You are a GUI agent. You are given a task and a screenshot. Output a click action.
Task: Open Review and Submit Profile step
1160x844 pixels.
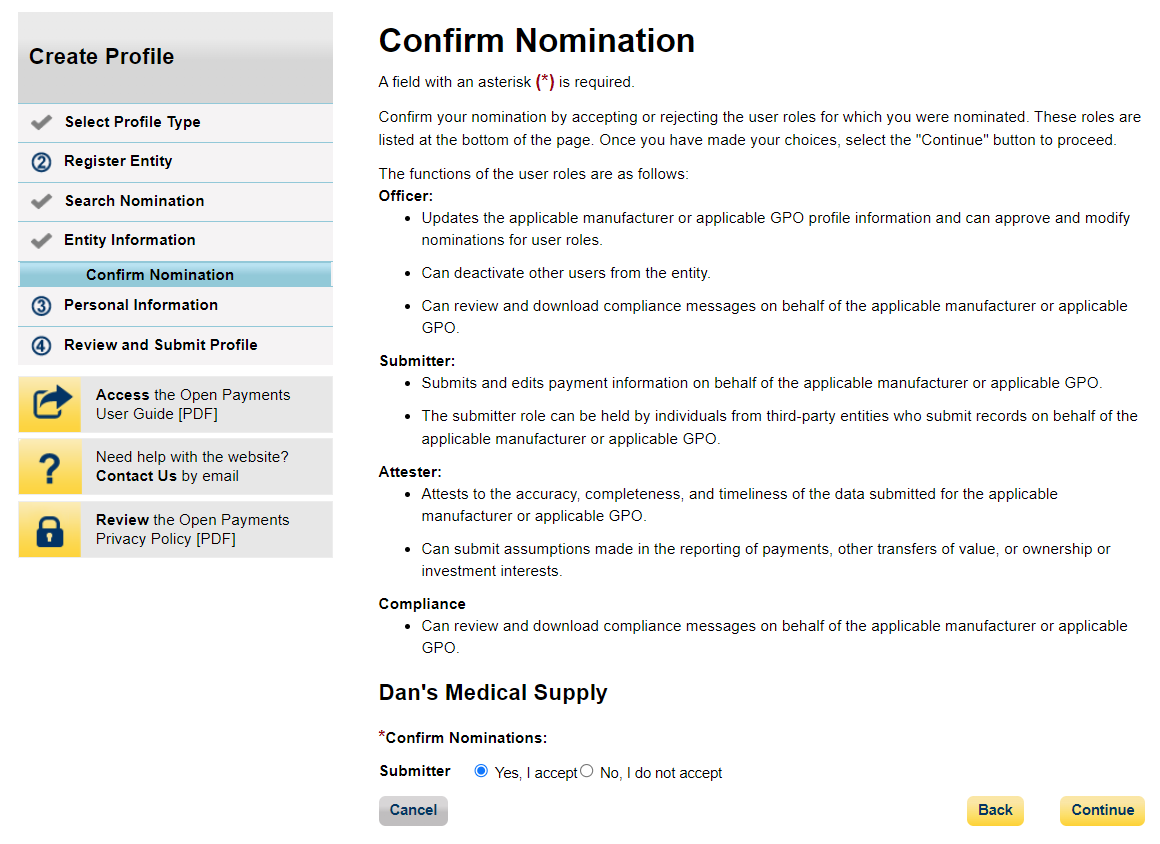(x=161, y=345)
